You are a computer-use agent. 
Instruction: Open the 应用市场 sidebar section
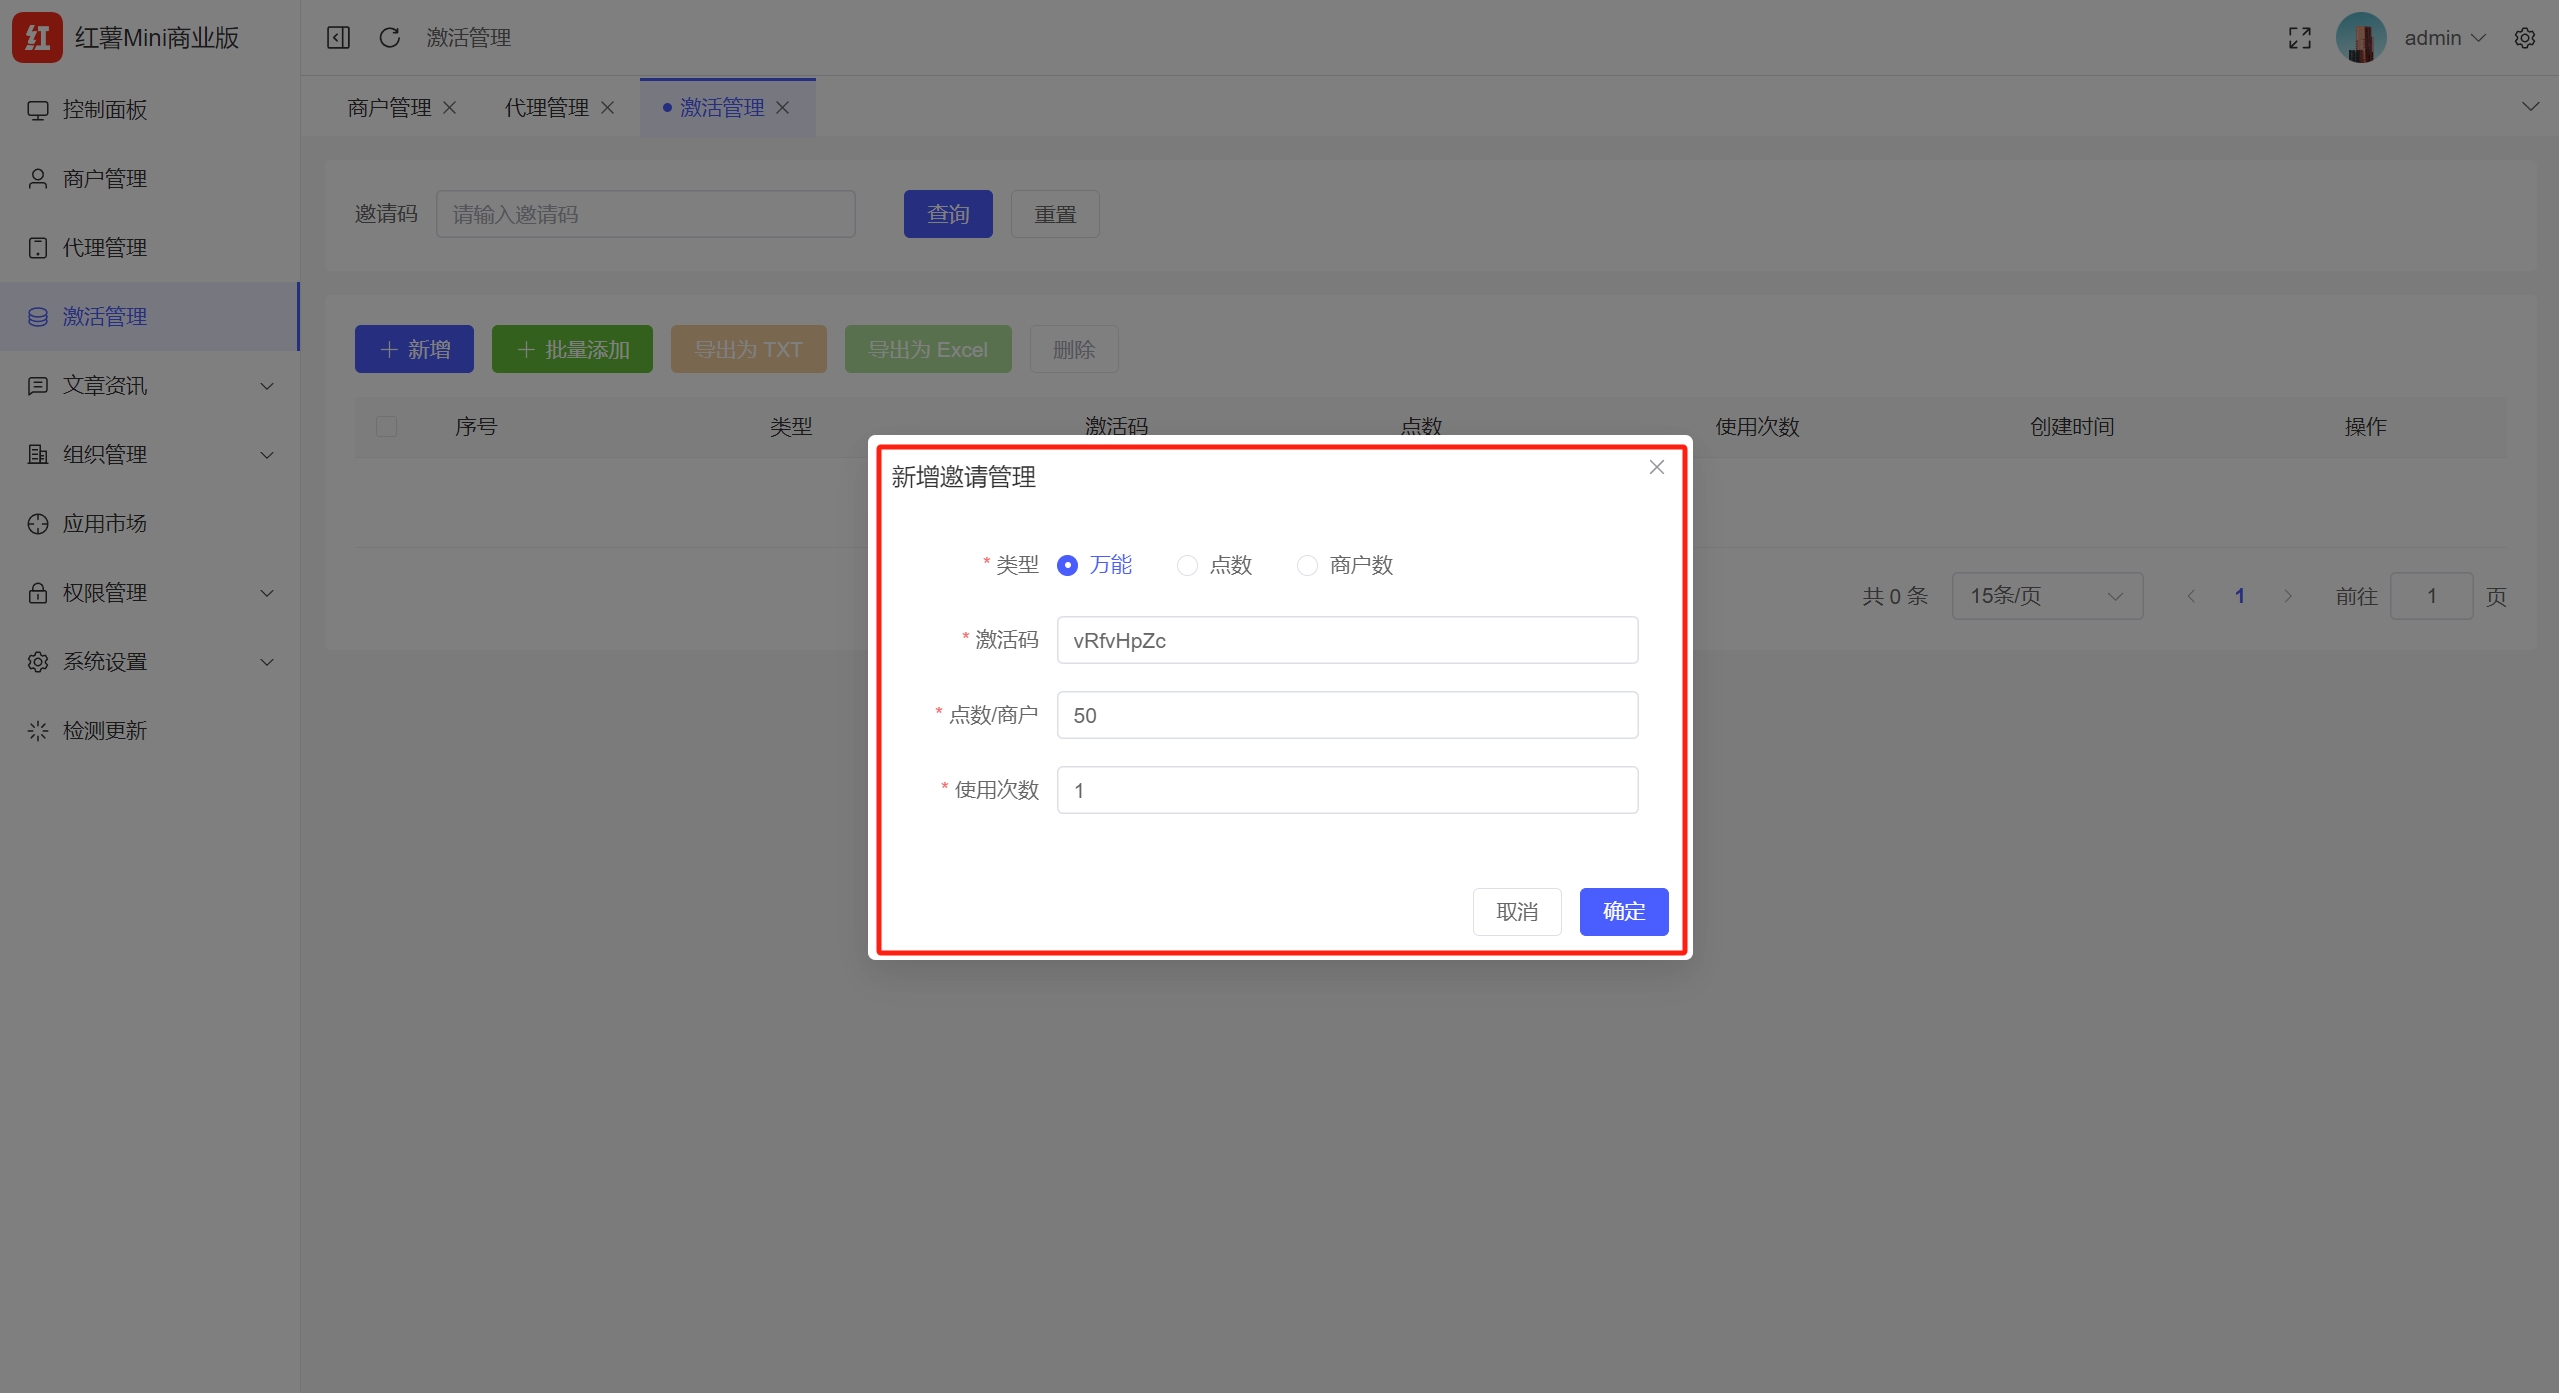pos(104,523)
